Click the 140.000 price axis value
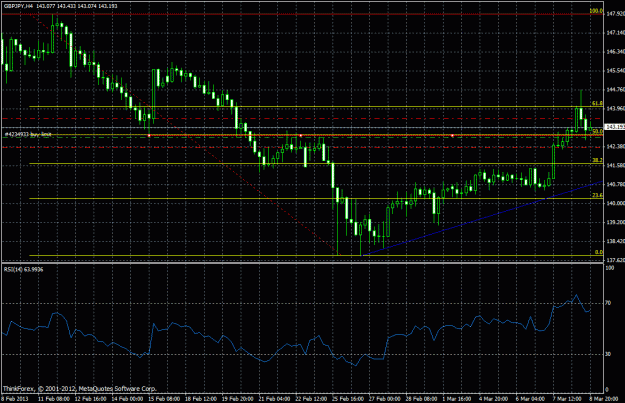 615,203
